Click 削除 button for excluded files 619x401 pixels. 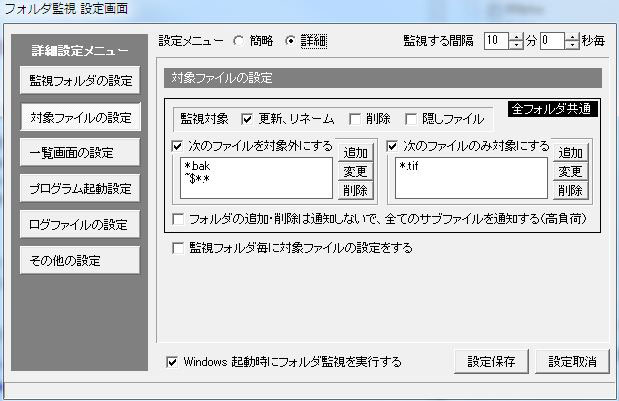pos(355,190)
